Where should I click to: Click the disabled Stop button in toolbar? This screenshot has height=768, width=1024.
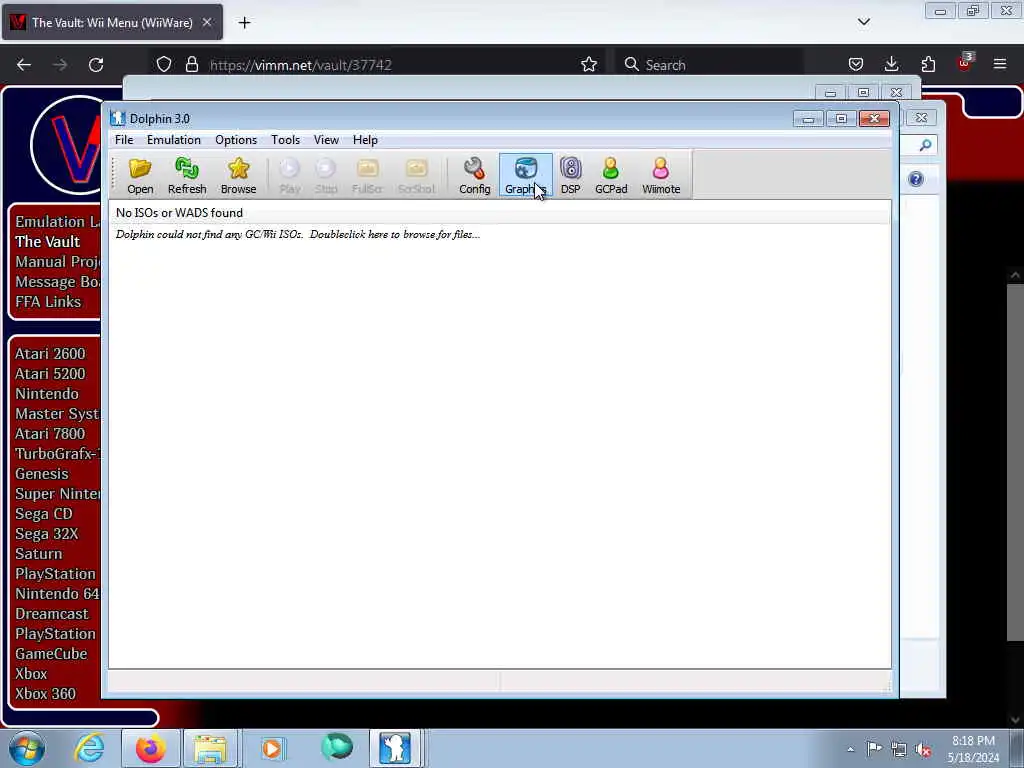(x=326, y=176)
